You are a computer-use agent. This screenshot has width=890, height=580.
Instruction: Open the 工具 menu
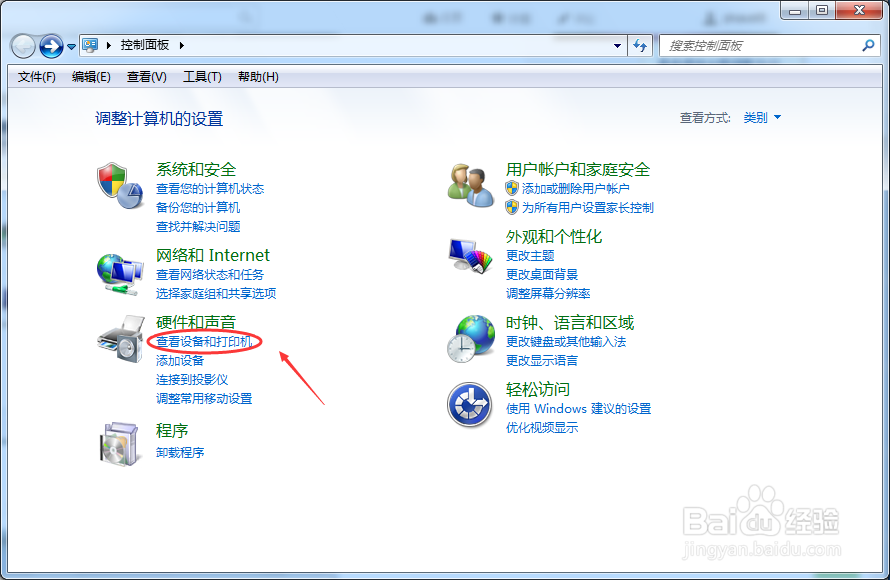coord(201,76)
